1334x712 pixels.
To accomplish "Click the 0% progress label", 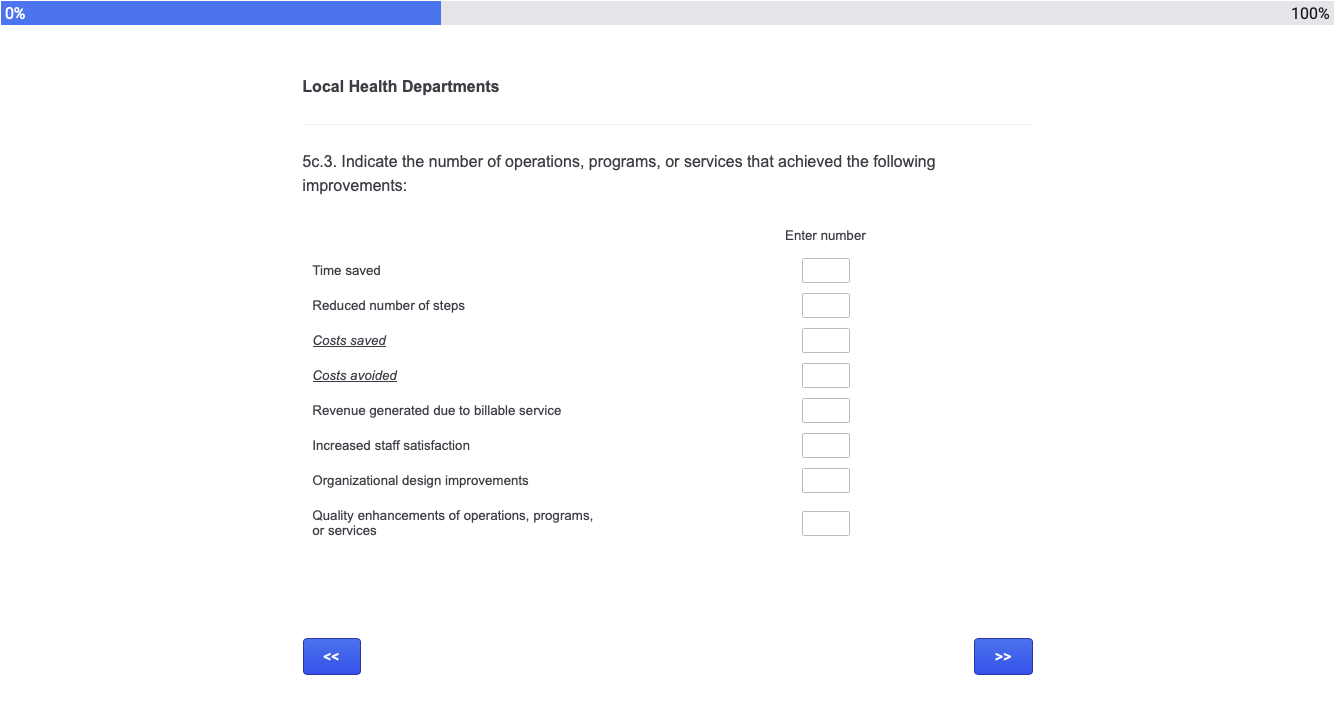I will pos(14,13).
